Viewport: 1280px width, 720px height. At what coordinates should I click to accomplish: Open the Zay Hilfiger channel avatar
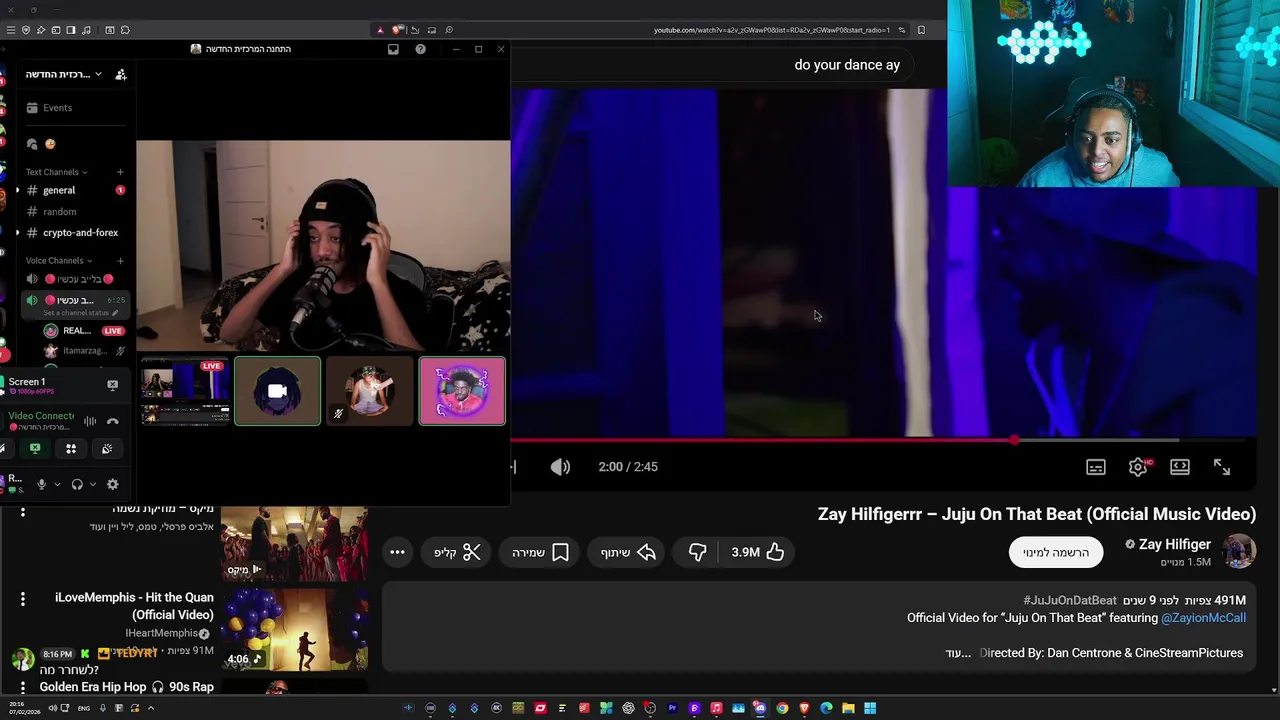[x=1239, y=552]
